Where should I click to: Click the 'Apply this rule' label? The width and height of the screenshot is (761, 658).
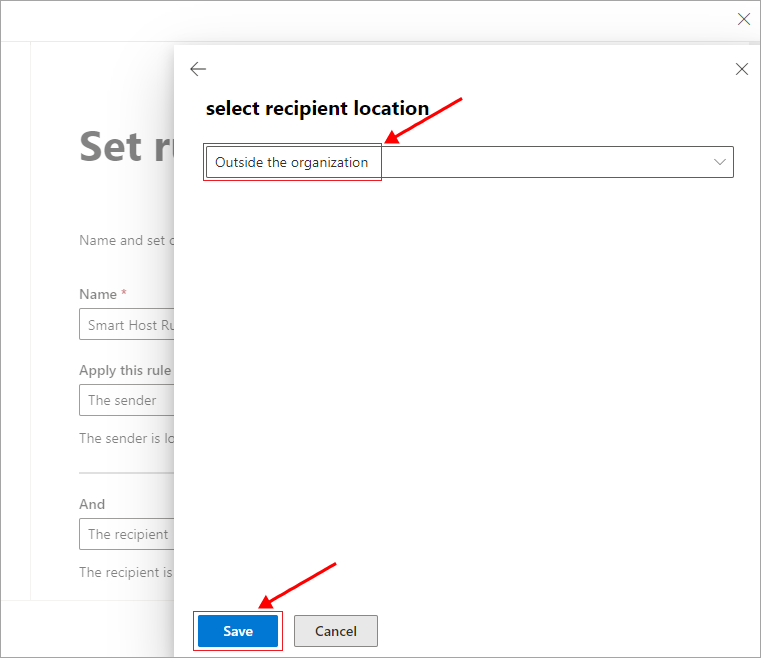(x=125, y=370)
